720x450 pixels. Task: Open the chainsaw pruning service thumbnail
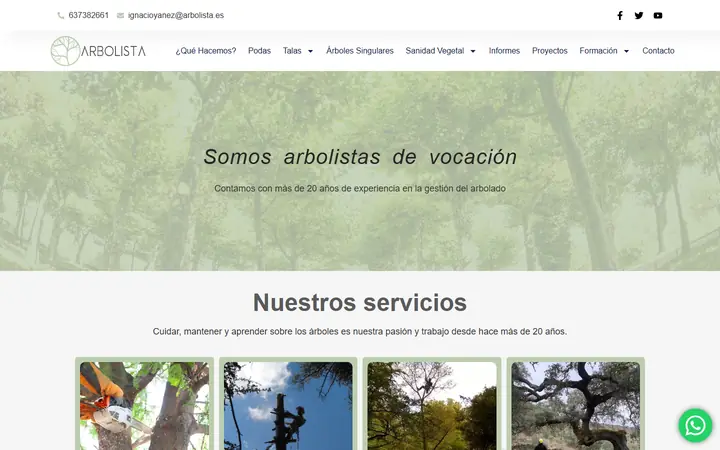pyautogui.click(x=144, y=405)
